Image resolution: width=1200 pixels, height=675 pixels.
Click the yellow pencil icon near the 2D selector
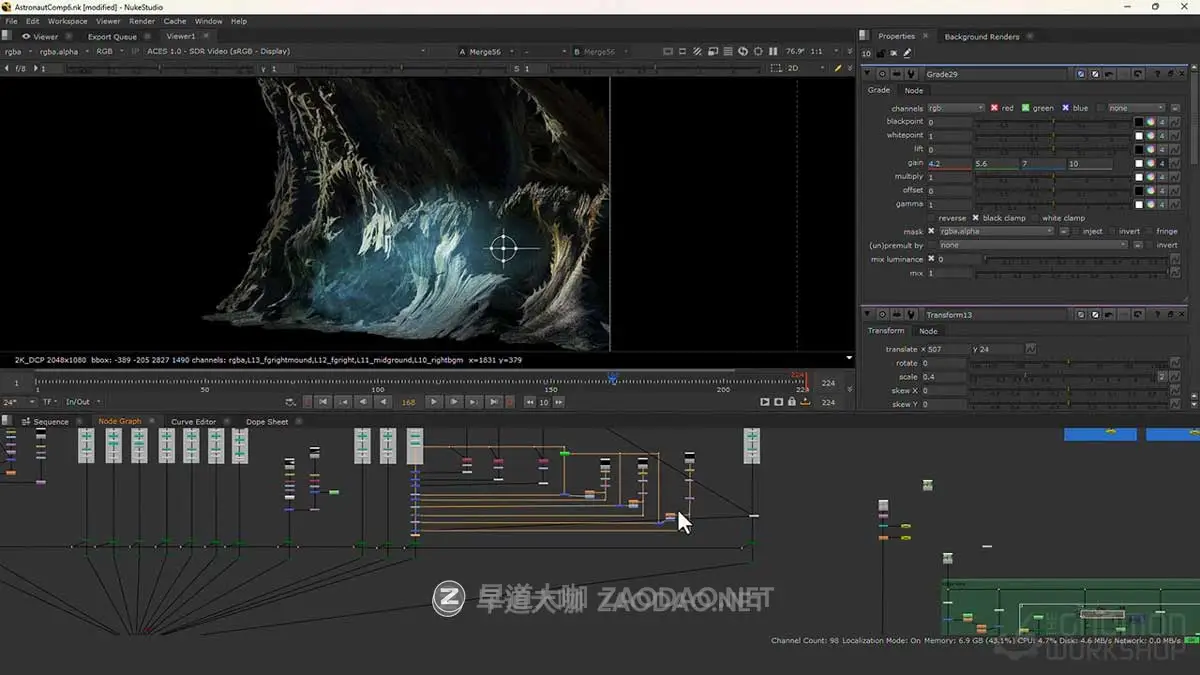click(x=839, y=67)
